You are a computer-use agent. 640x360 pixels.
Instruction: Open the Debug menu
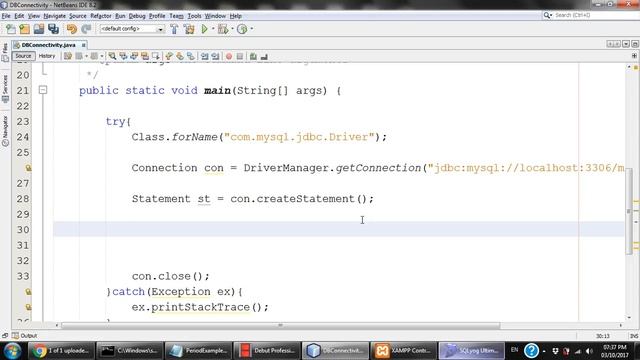137,16
